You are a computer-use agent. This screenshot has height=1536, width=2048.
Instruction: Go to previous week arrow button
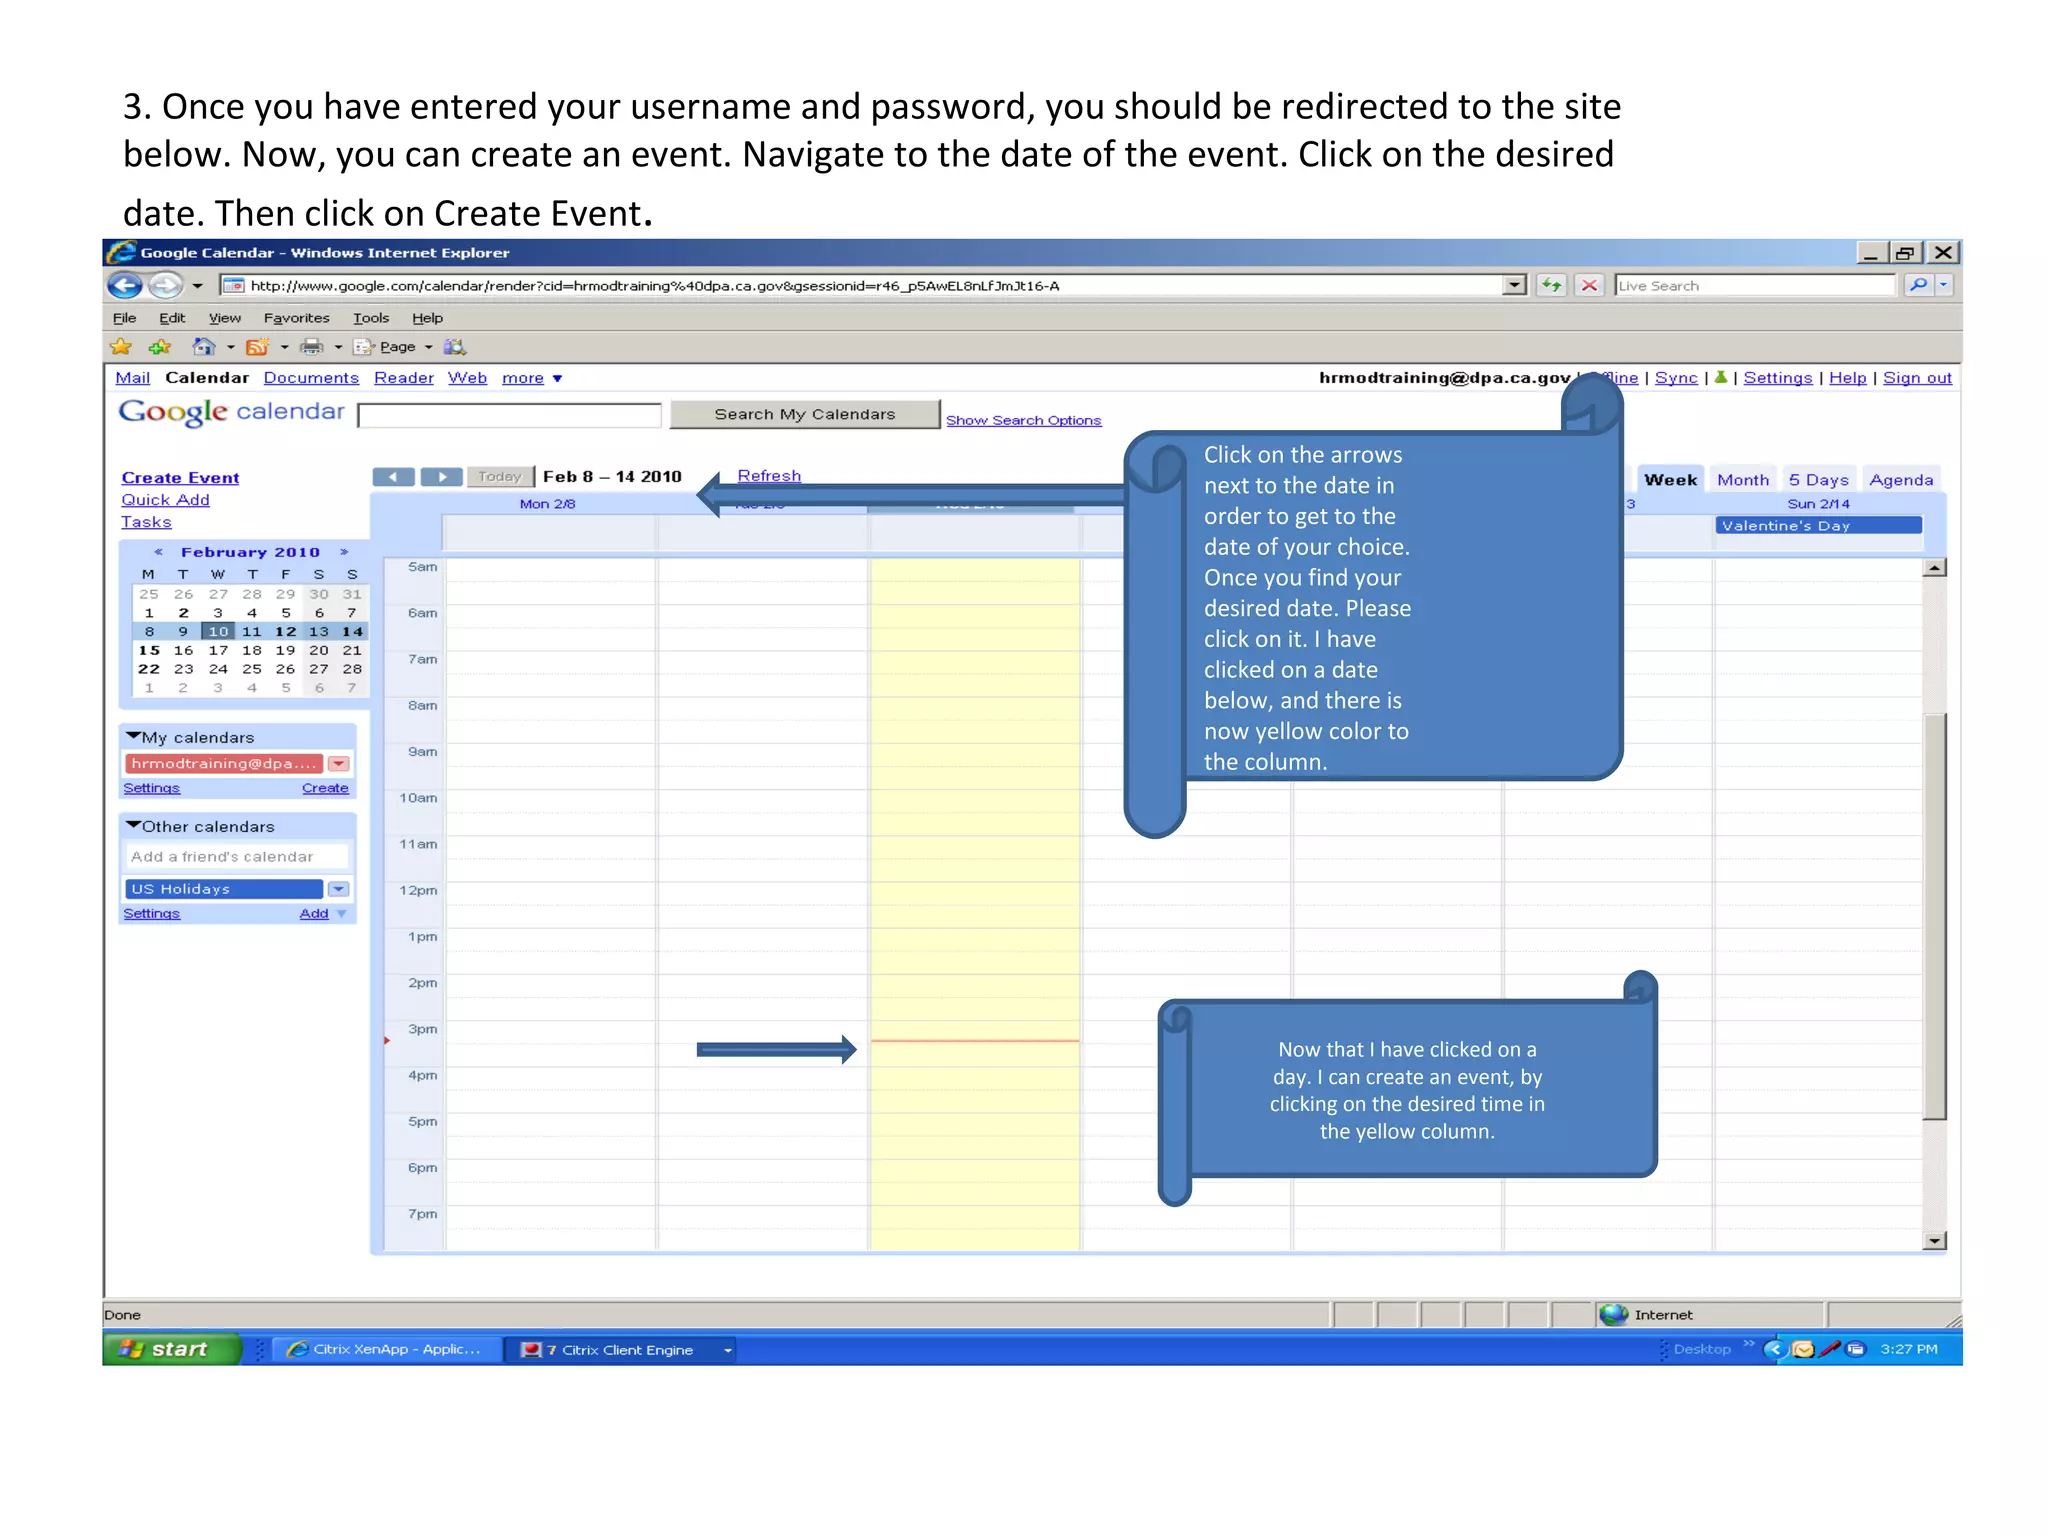pyautogui.click(x=394, y=477)
